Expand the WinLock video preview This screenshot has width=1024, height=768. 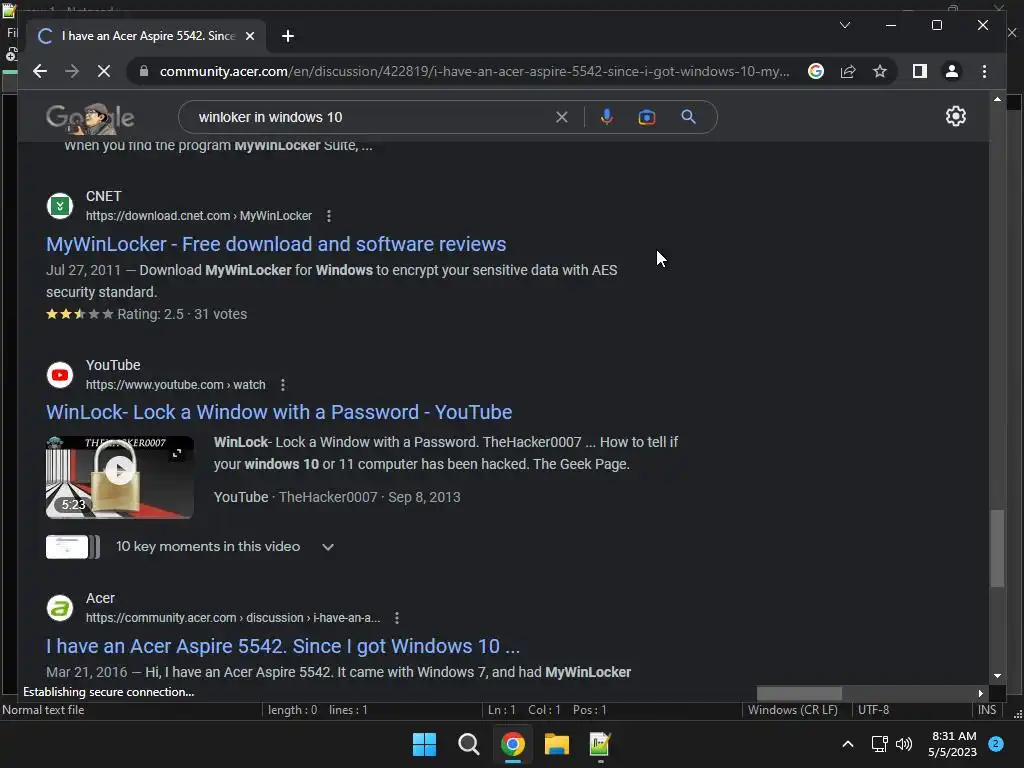(177, 453)
